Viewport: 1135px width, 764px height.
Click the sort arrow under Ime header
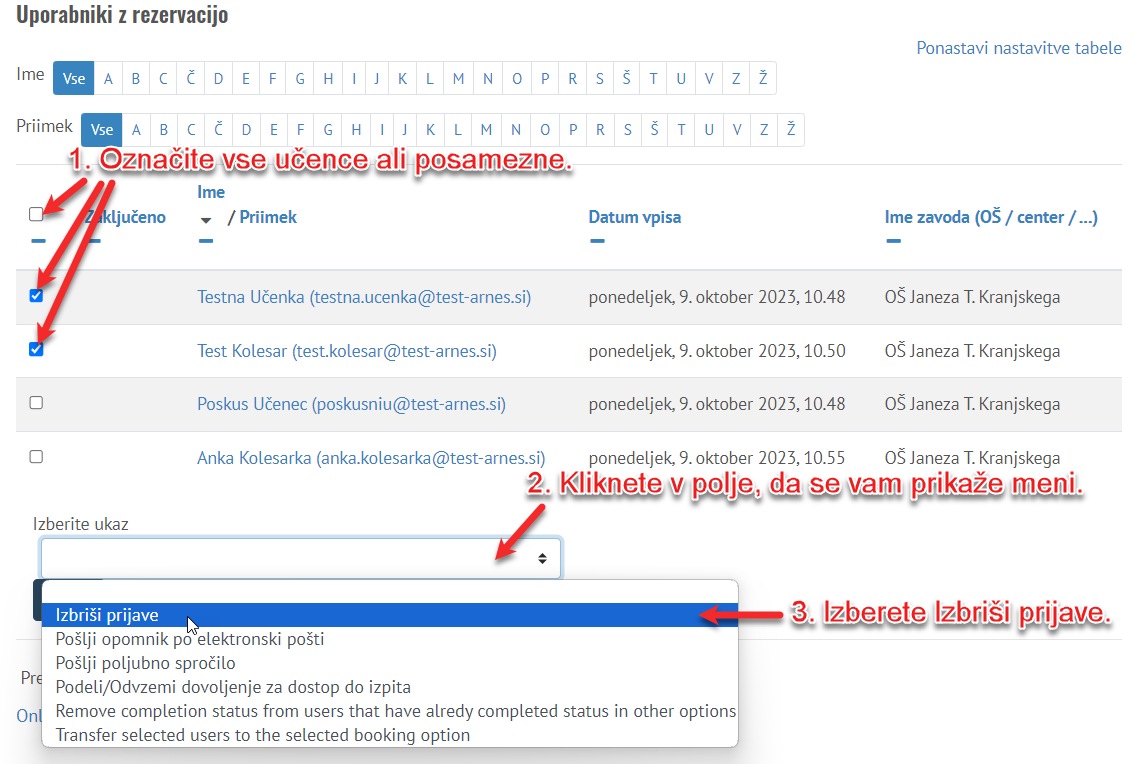point(207,220)
